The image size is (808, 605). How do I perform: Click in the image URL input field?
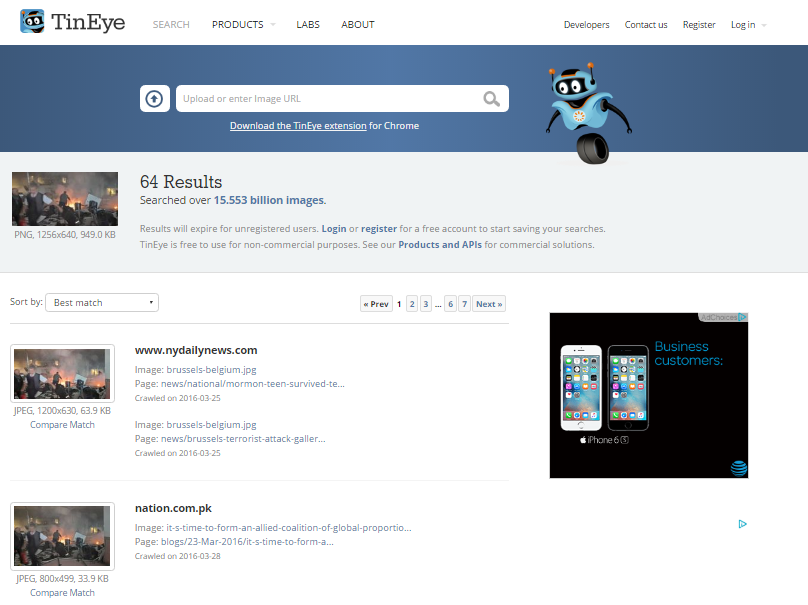click(x=325, y=98)
